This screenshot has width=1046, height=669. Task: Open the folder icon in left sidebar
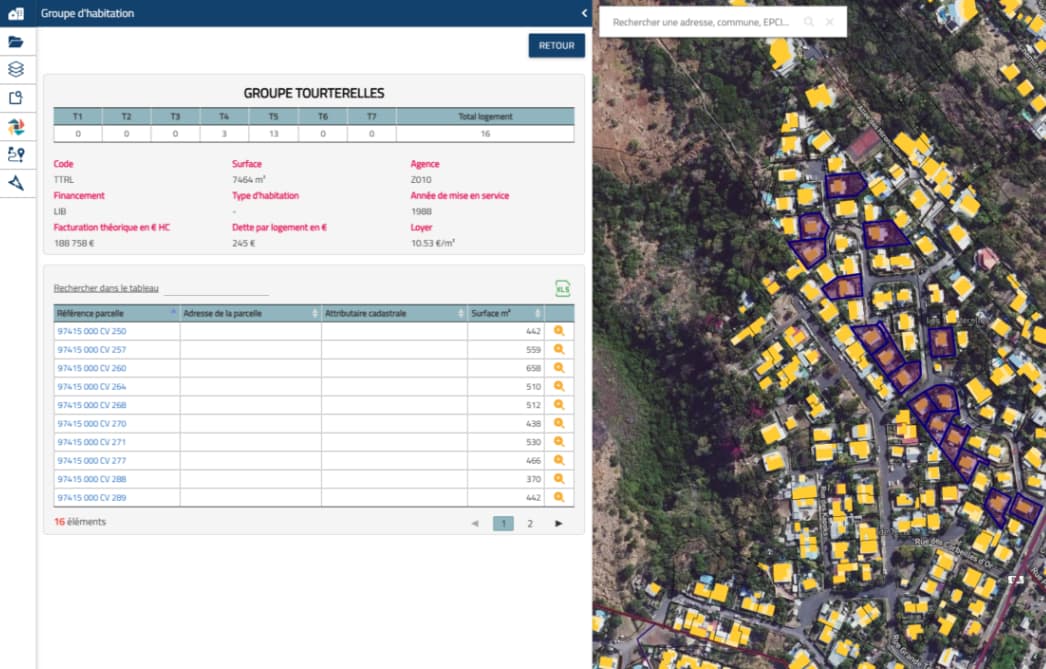click(16, 42)
